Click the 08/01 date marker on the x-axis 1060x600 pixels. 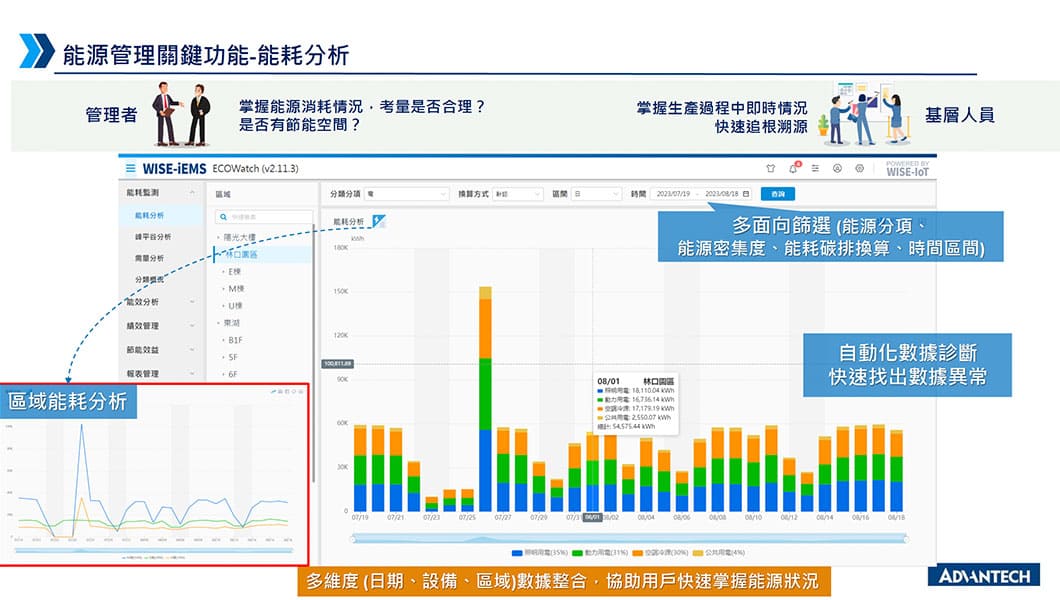click(592, 518)
